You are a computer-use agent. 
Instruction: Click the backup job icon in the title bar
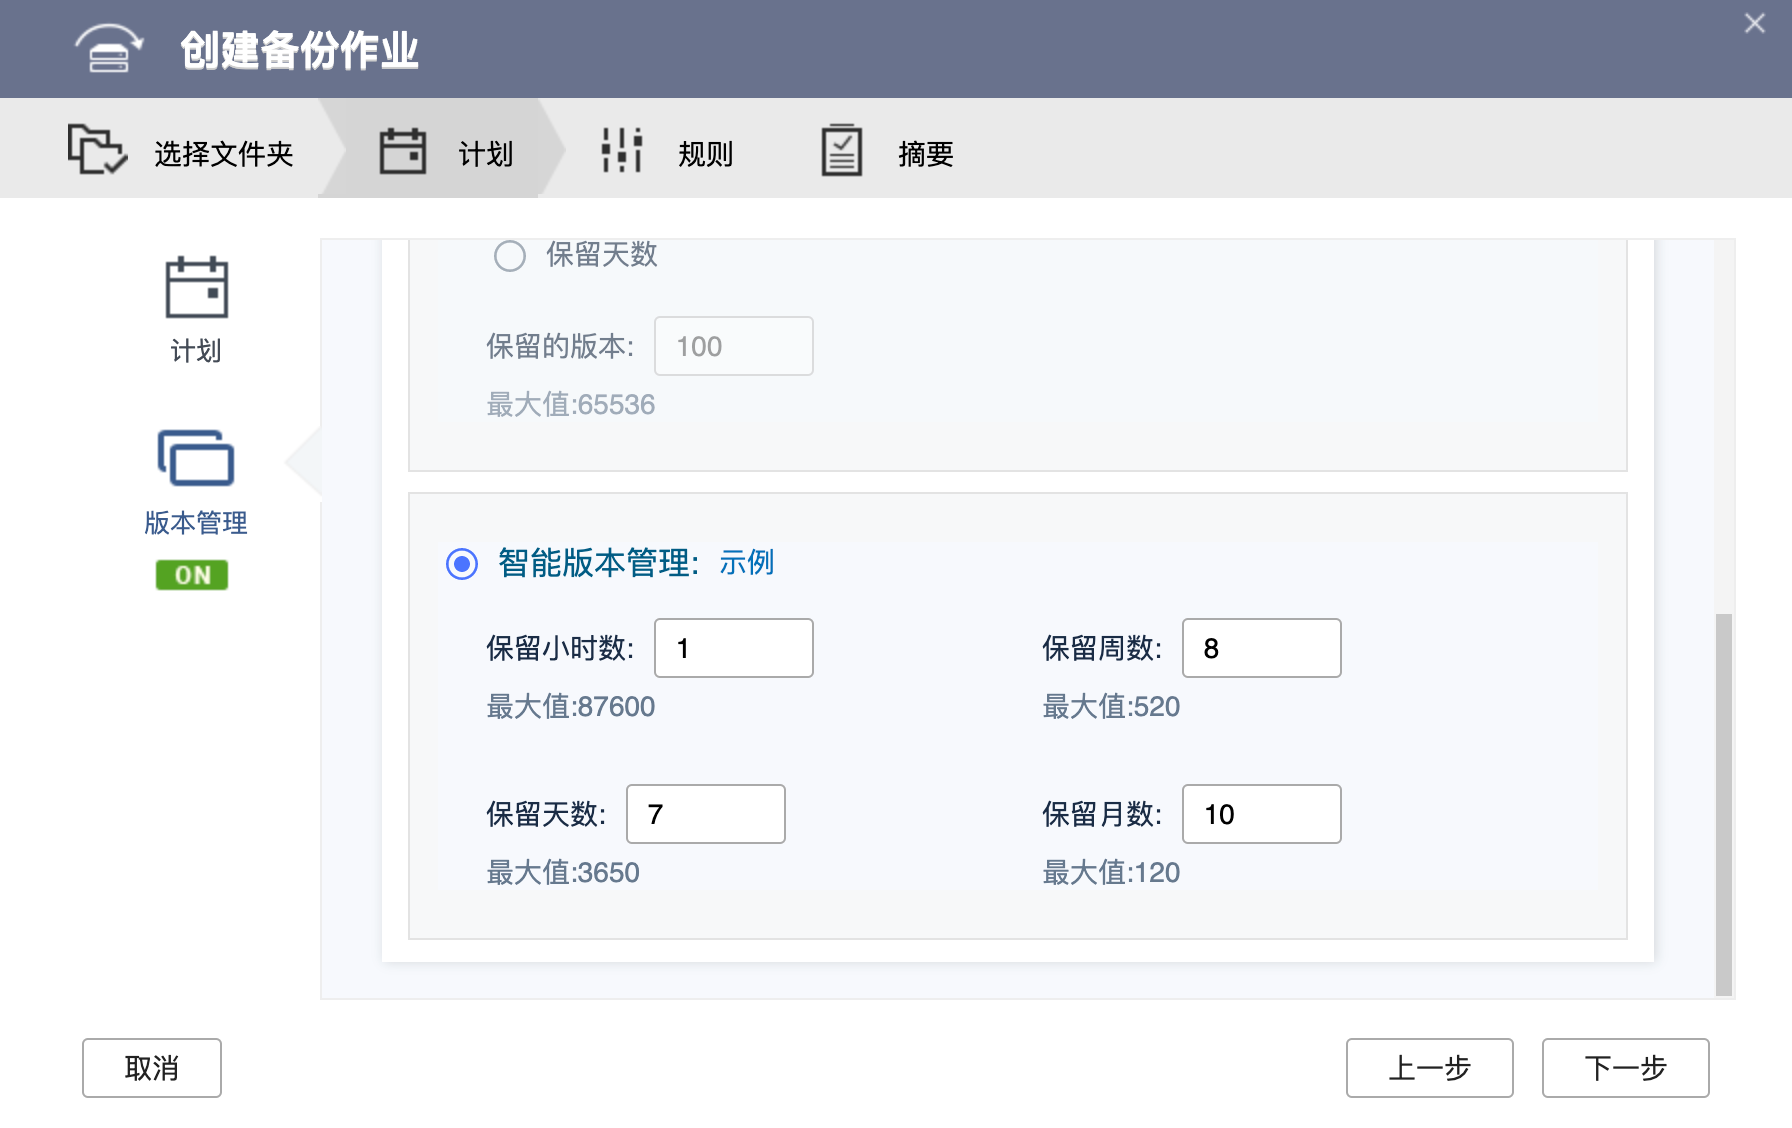(x=107, y=48)
